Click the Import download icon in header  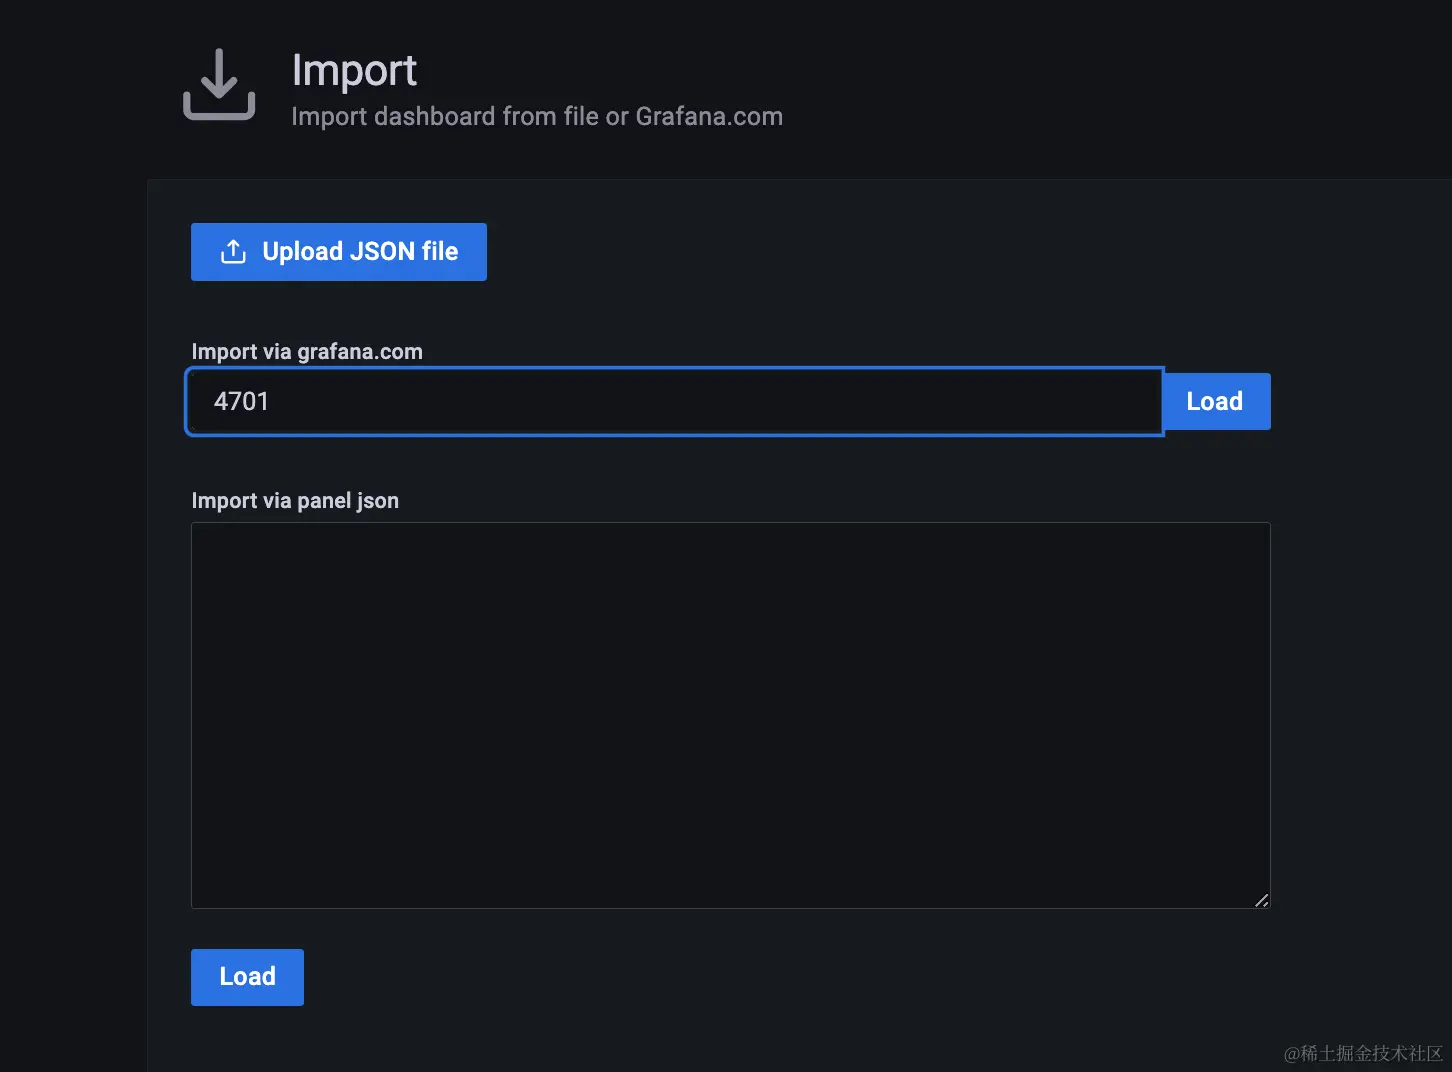click(x=219, y=85)
